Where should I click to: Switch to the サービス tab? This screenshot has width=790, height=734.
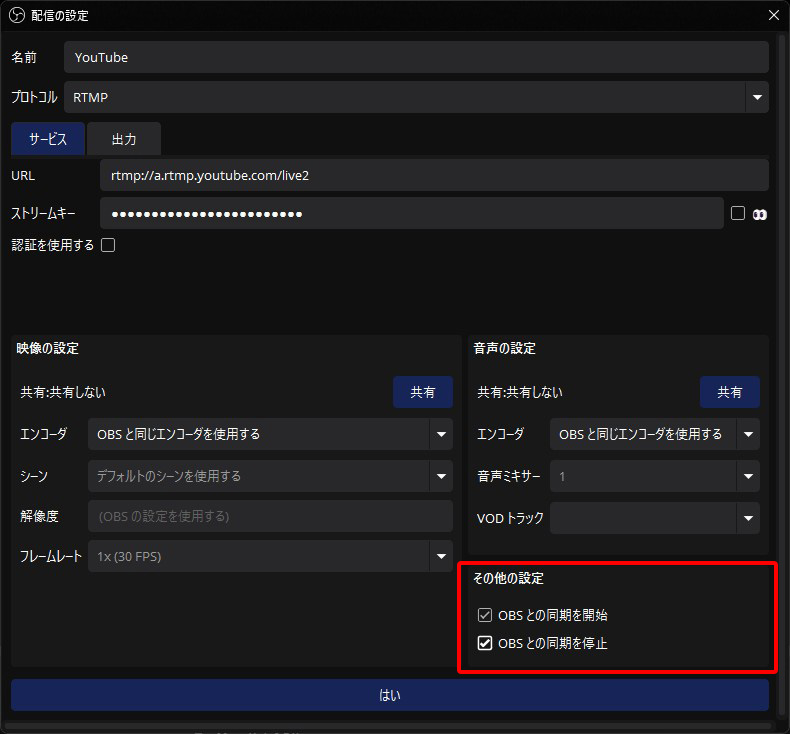pyautogui.click(x=48, y=139)
